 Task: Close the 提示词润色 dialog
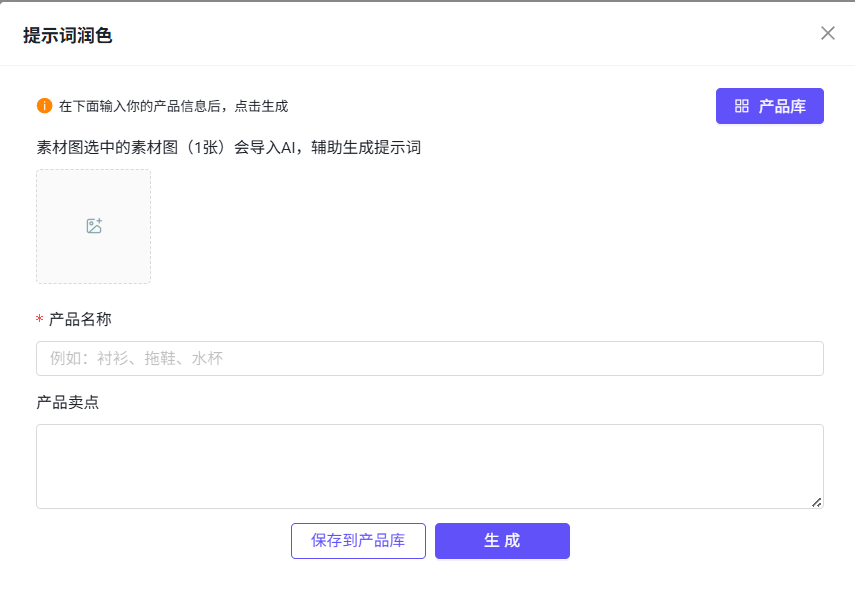point(827,33)
